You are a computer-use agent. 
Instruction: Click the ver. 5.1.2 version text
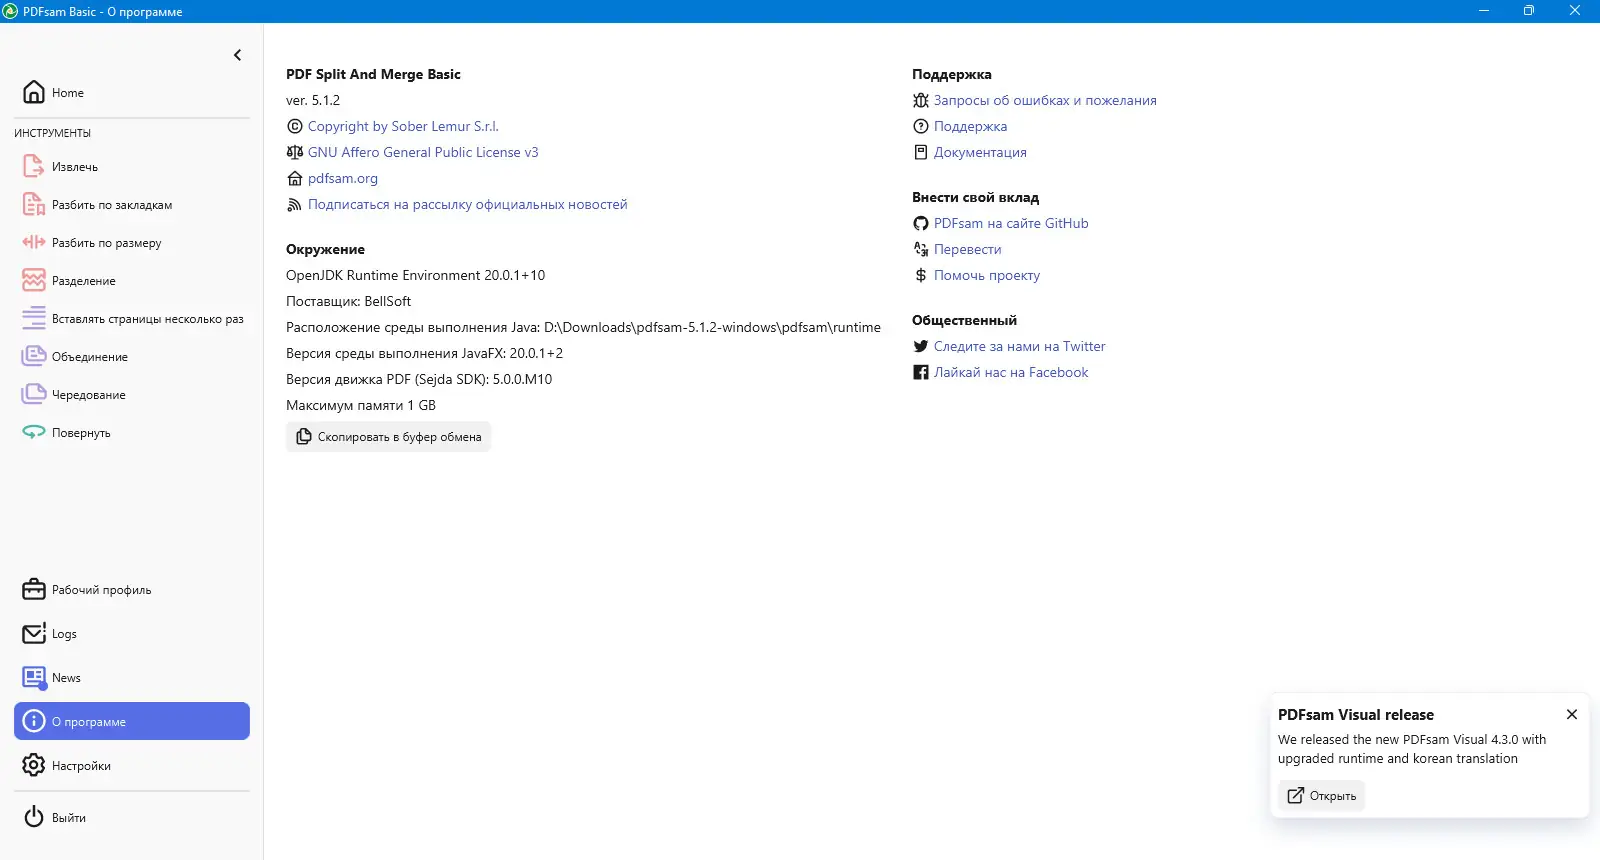coord(313,100)
